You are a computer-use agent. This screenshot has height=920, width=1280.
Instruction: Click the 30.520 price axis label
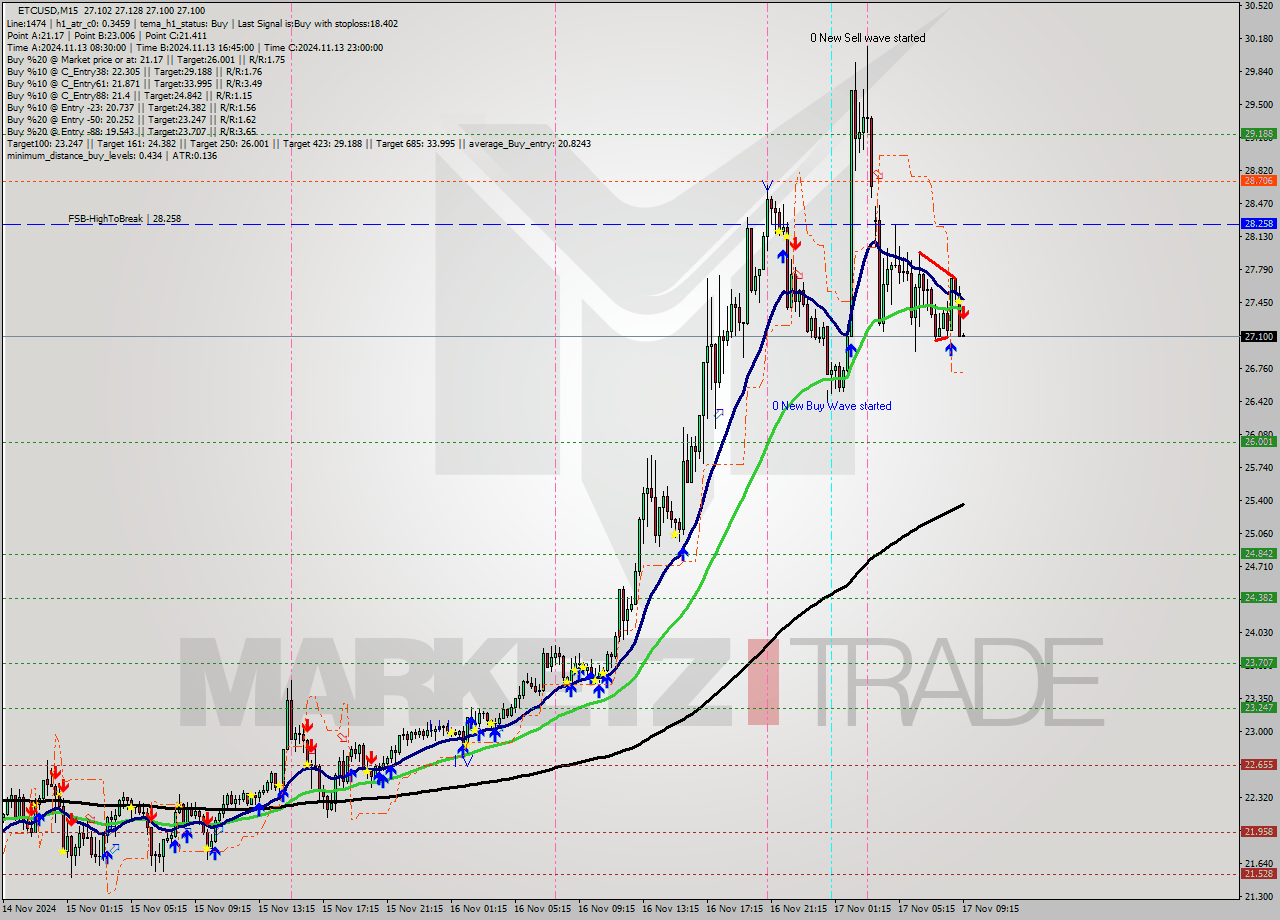(1258, 6)
